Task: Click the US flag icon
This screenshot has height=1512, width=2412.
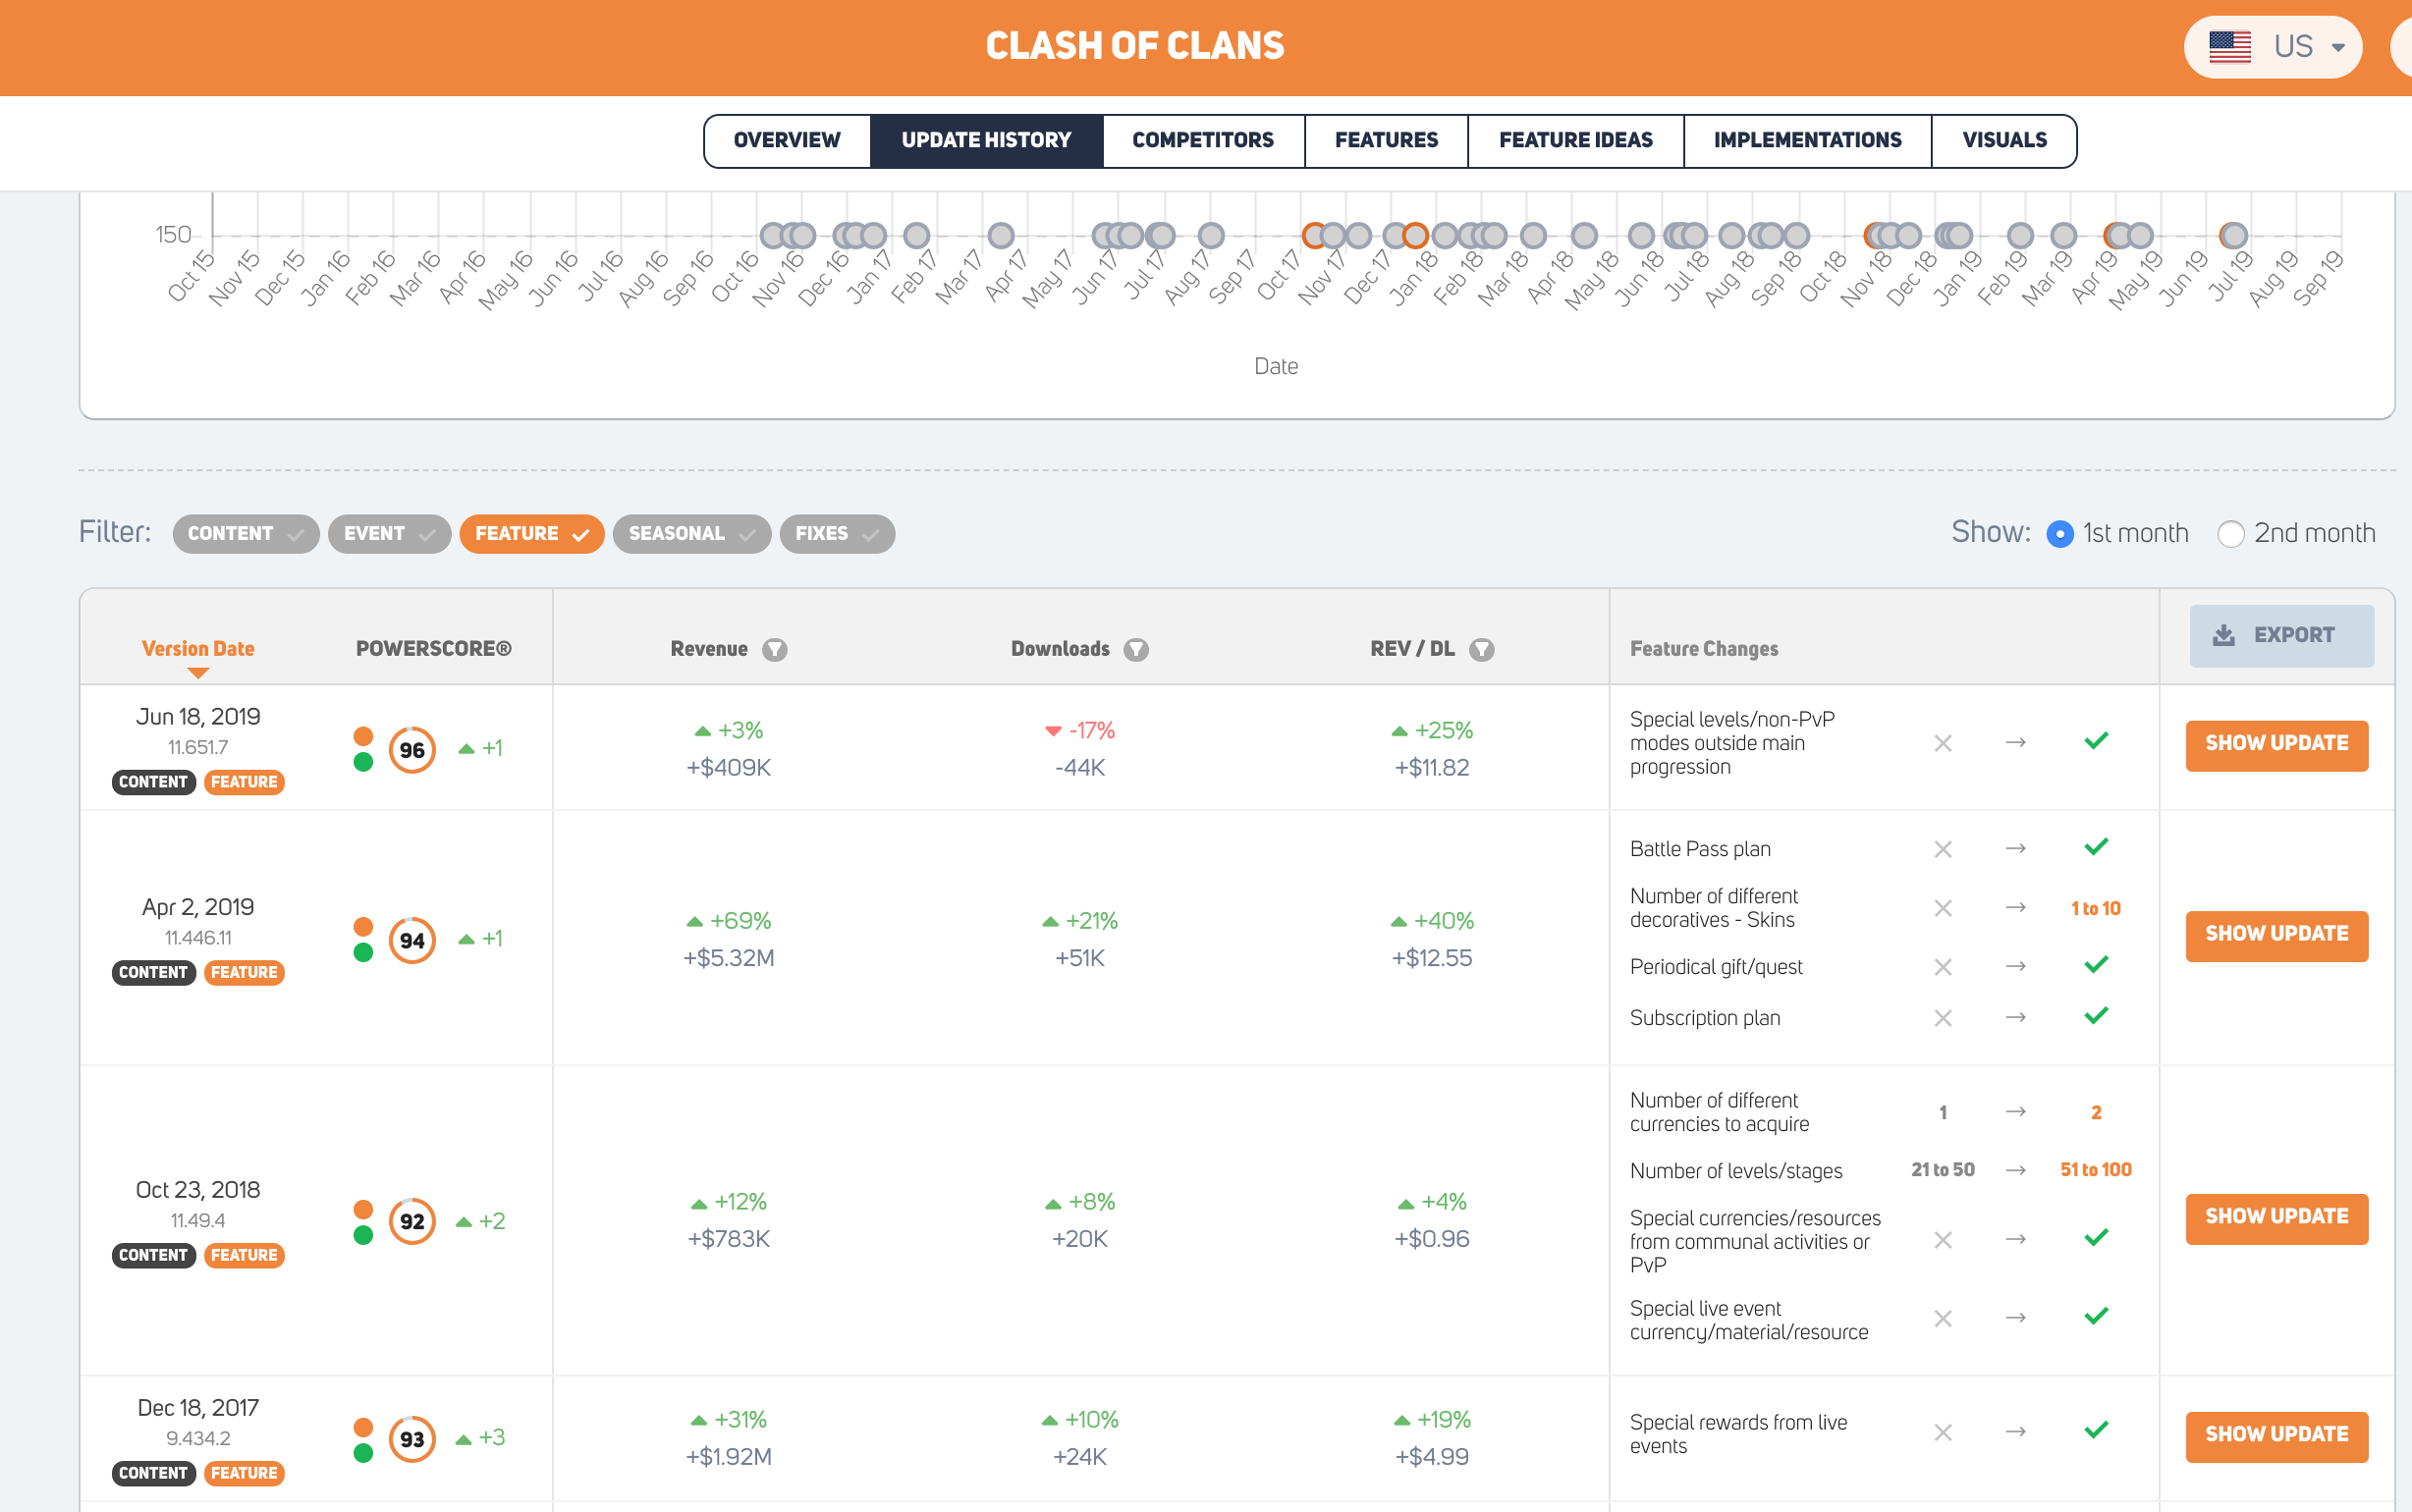Action: 2229,47
